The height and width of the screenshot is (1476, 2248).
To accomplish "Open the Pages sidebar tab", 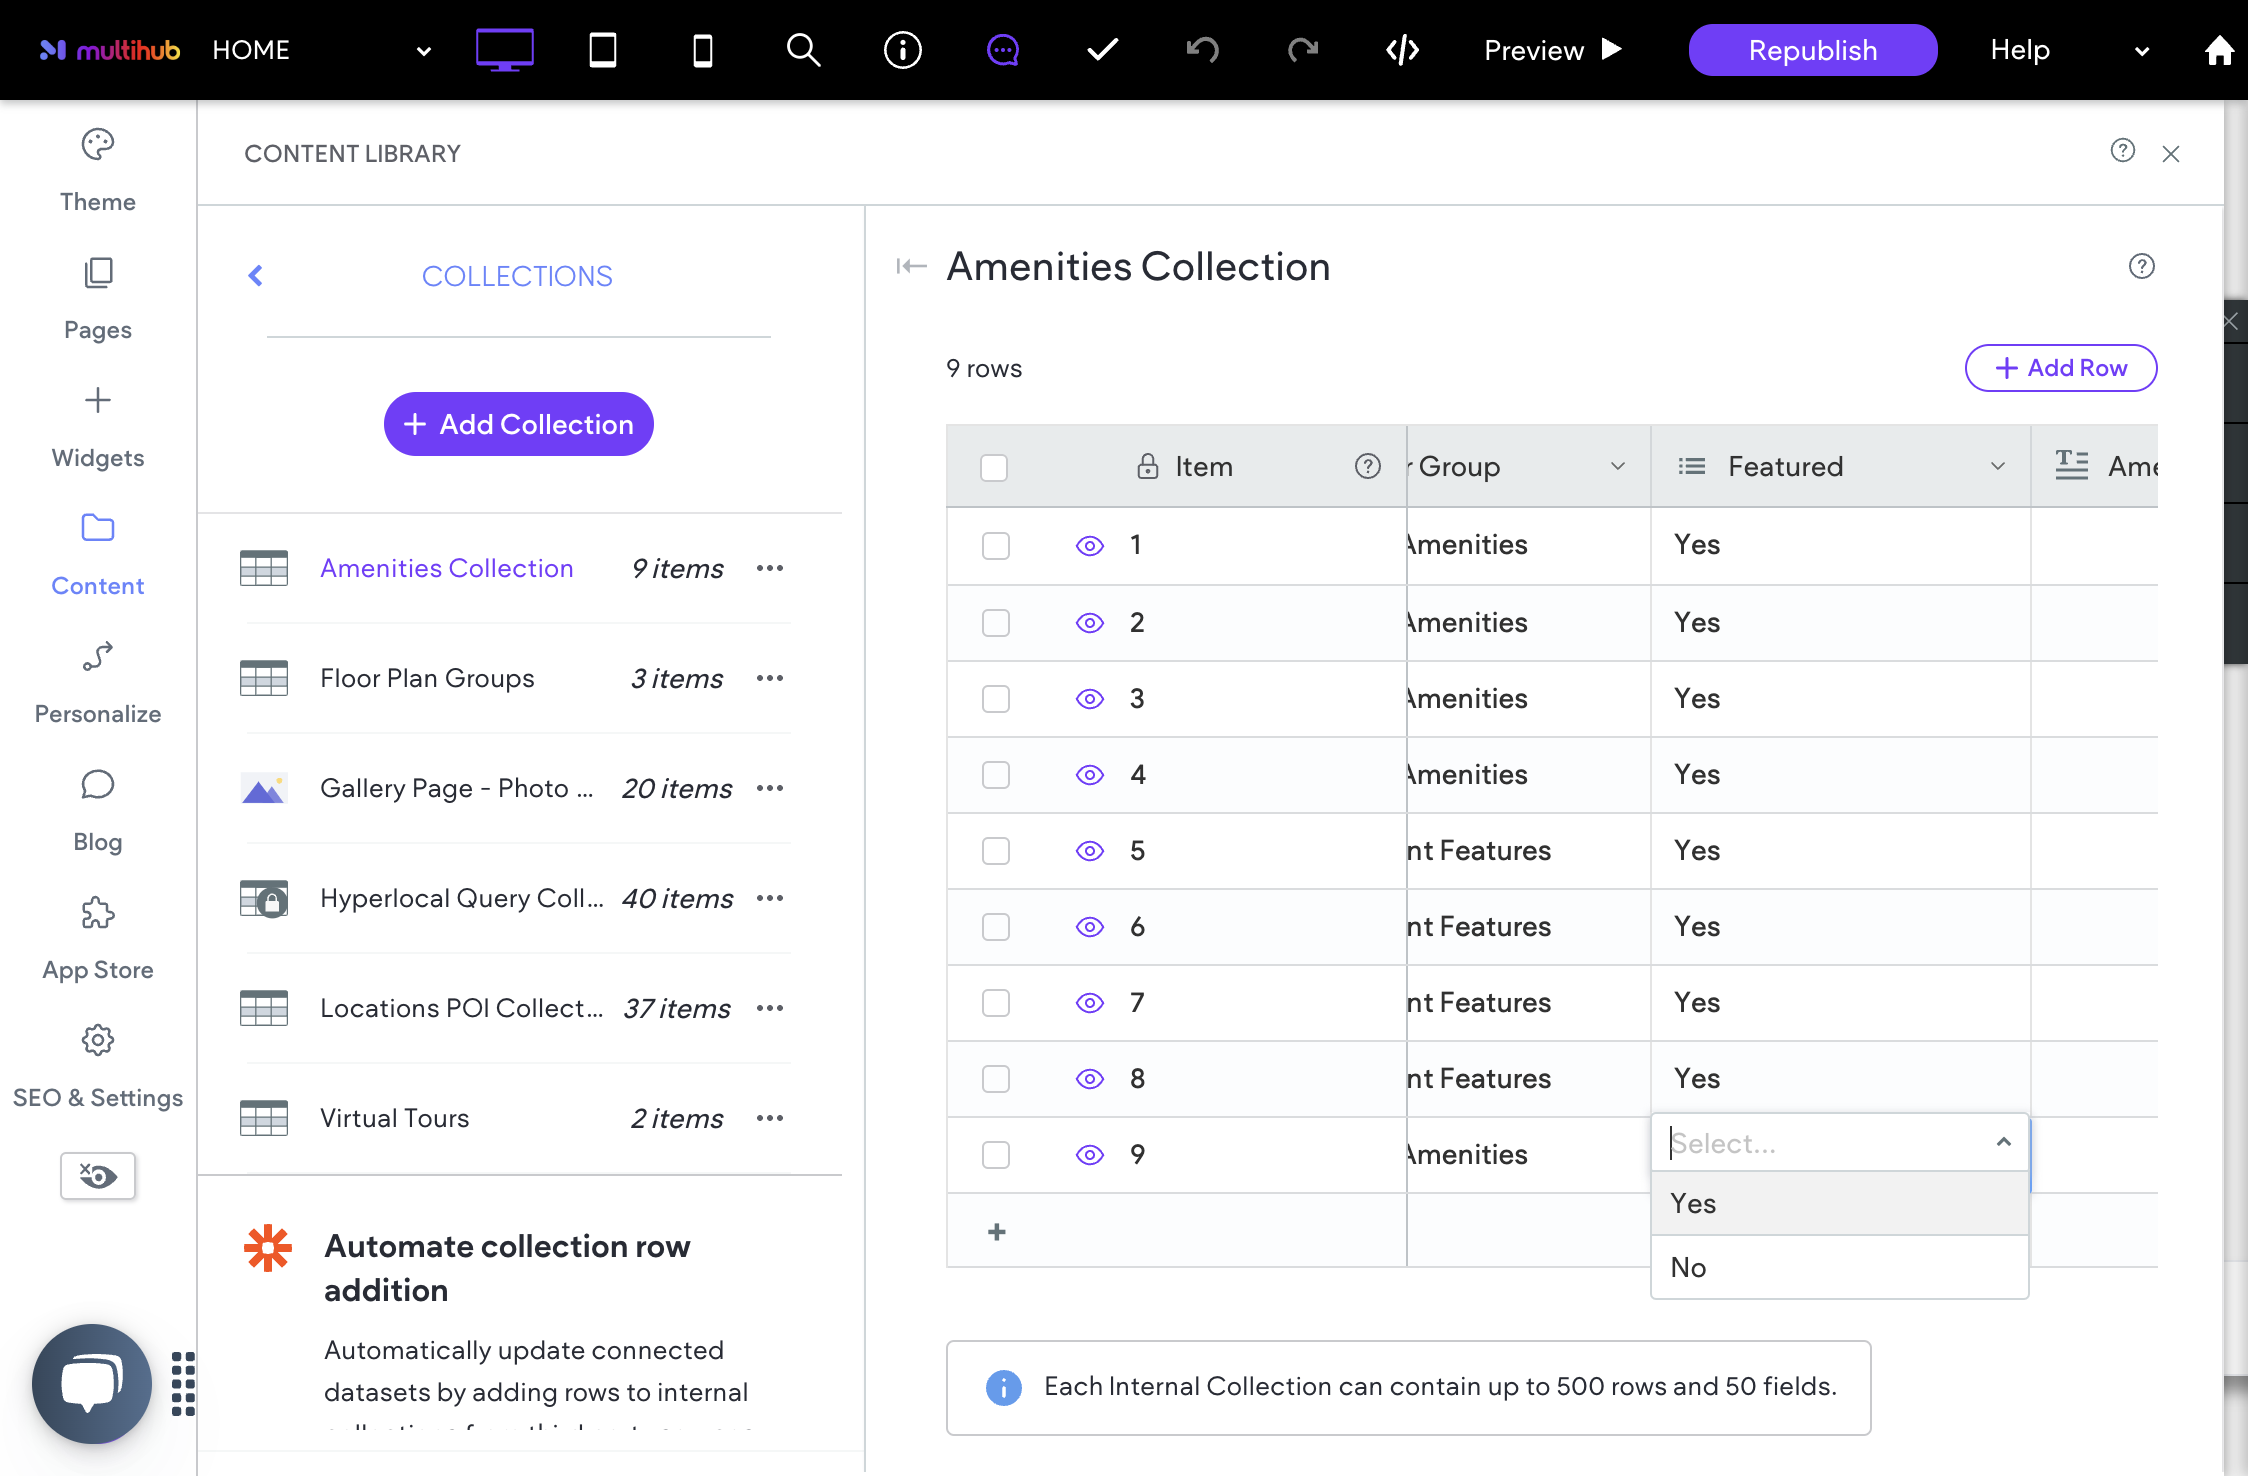I will (x=98, y=300).
